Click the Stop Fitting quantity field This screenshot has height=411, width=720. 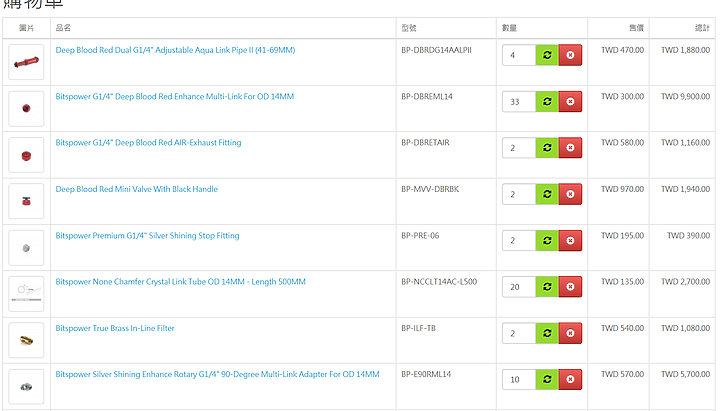519,241
